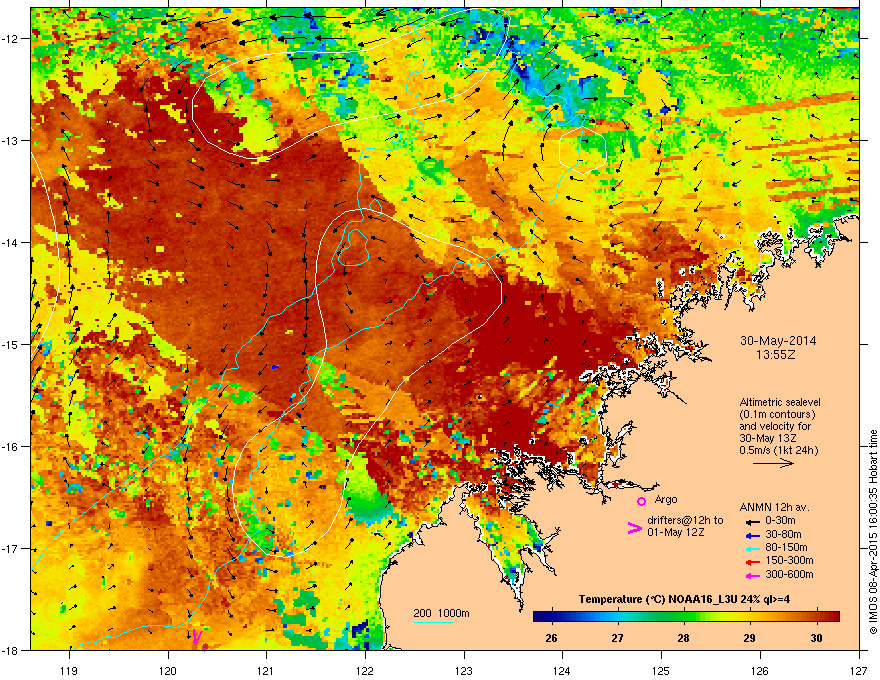The width and height of the screenshot is (880, 680).
Task: Click the '30-80m' depth label
Action: [x=783, y=535]
